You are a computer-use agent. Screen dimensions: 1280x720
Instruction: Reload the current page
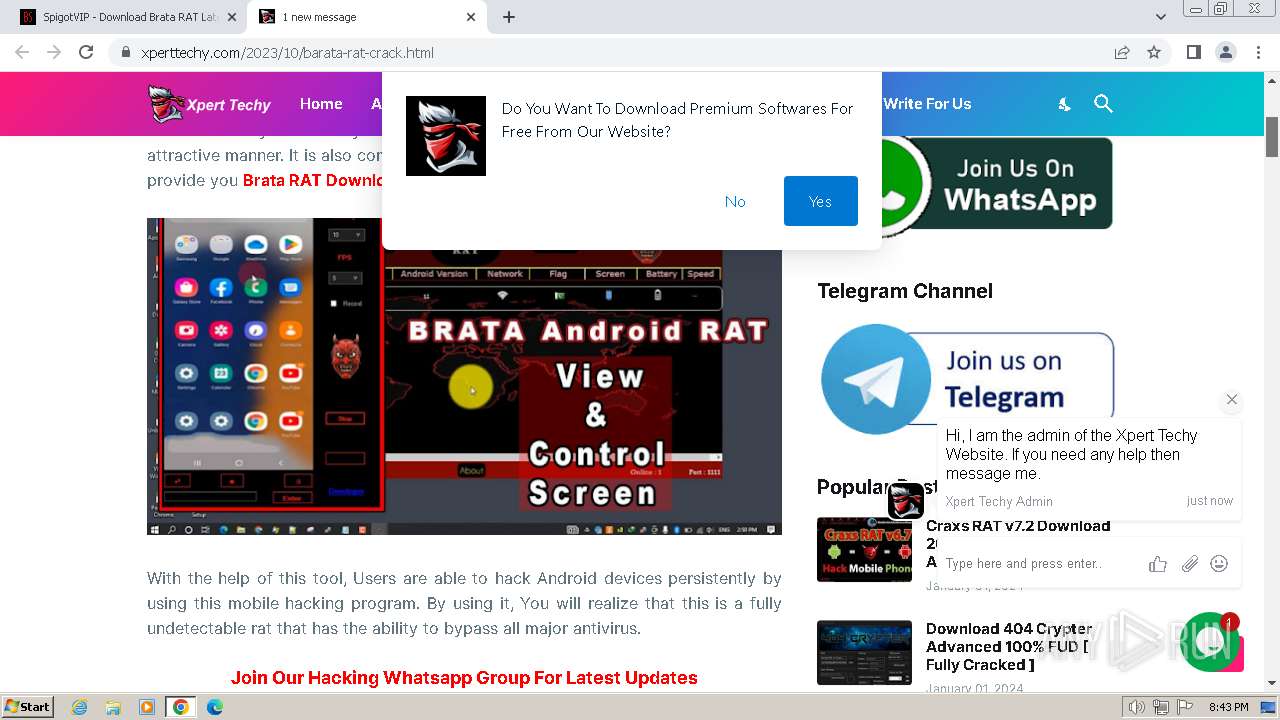point(86,52)
